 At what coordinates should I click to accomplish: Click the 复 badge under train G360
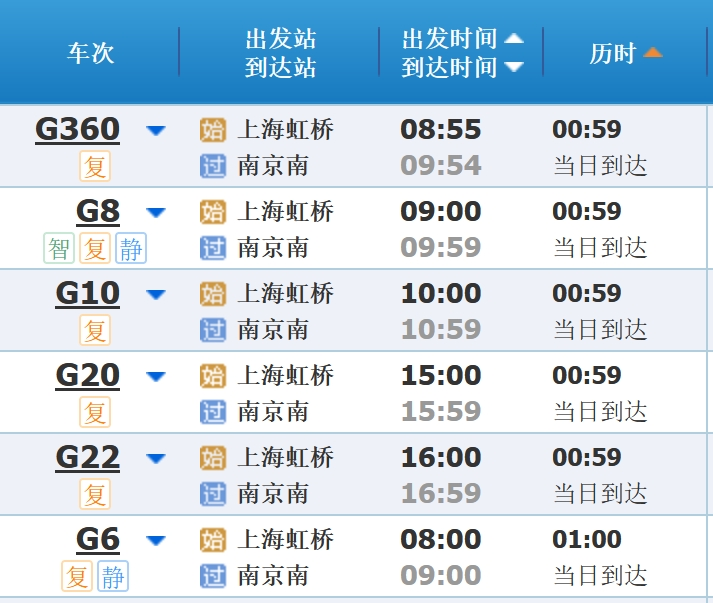click(x=95, y=166)
